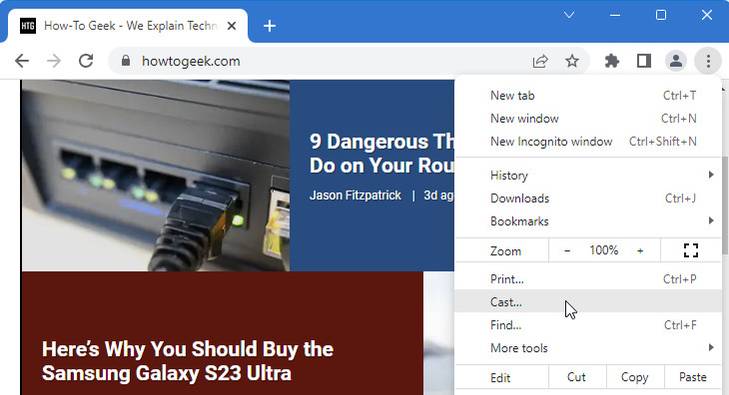Expand the More tools submenu
This screenshot has width=729, height=395.
(x=588, y=348)
